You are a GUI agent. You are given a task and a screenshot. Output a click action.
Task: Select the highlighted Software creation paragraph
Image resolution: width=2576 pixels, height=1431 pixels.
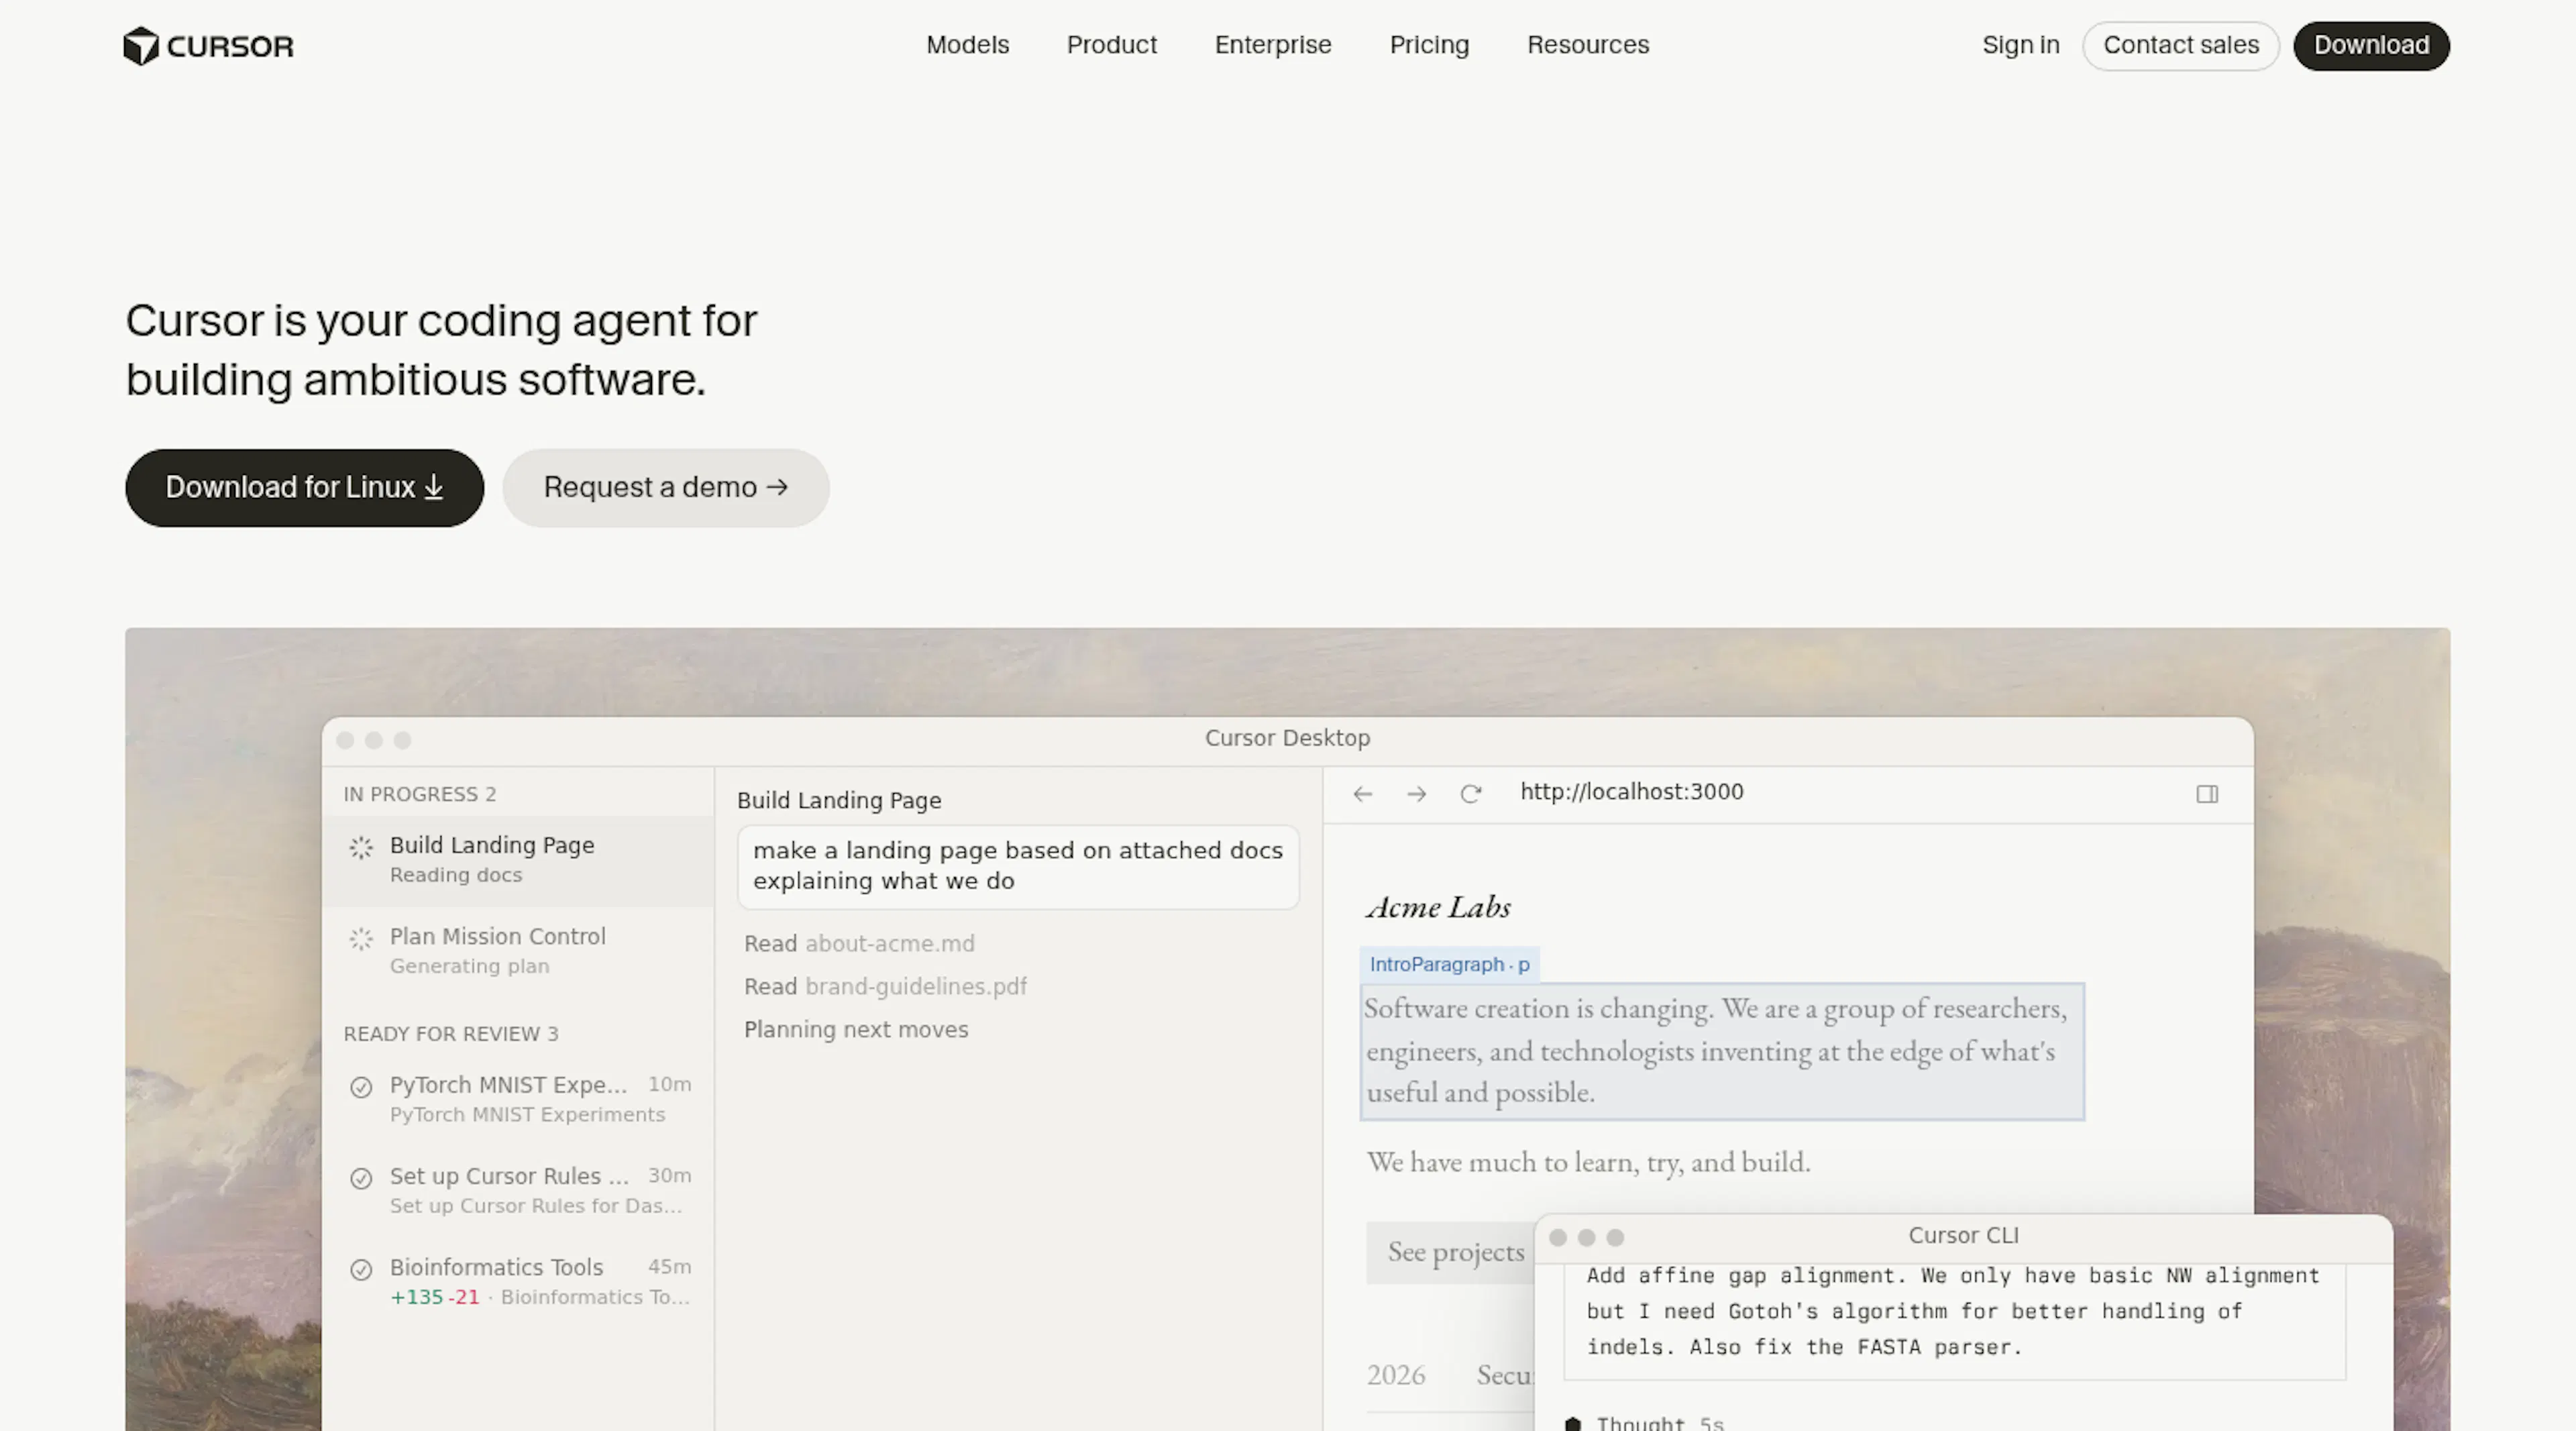coord(1722,1051)
